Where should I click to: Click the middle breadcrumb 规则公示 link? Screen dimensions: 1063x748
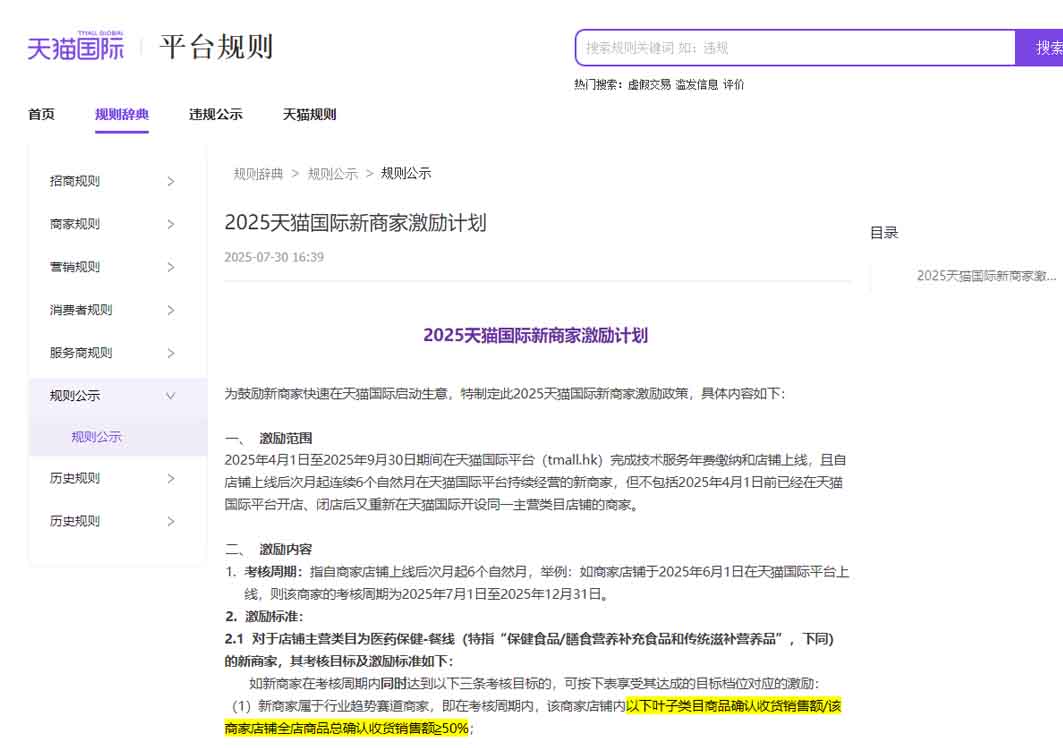pyautogui.click(x=333, y=174)
